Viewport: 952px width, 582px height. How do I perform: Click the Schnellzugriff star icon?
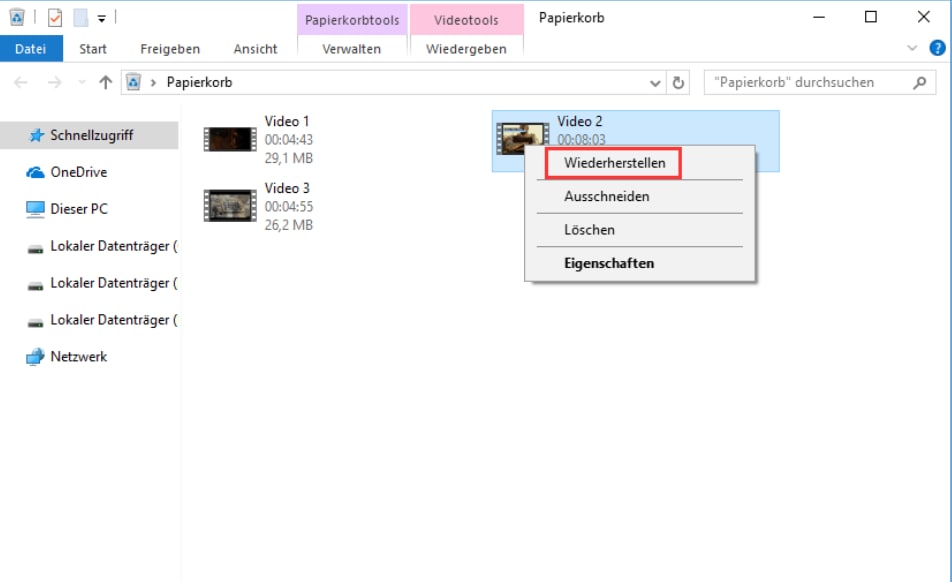point(36,135)
